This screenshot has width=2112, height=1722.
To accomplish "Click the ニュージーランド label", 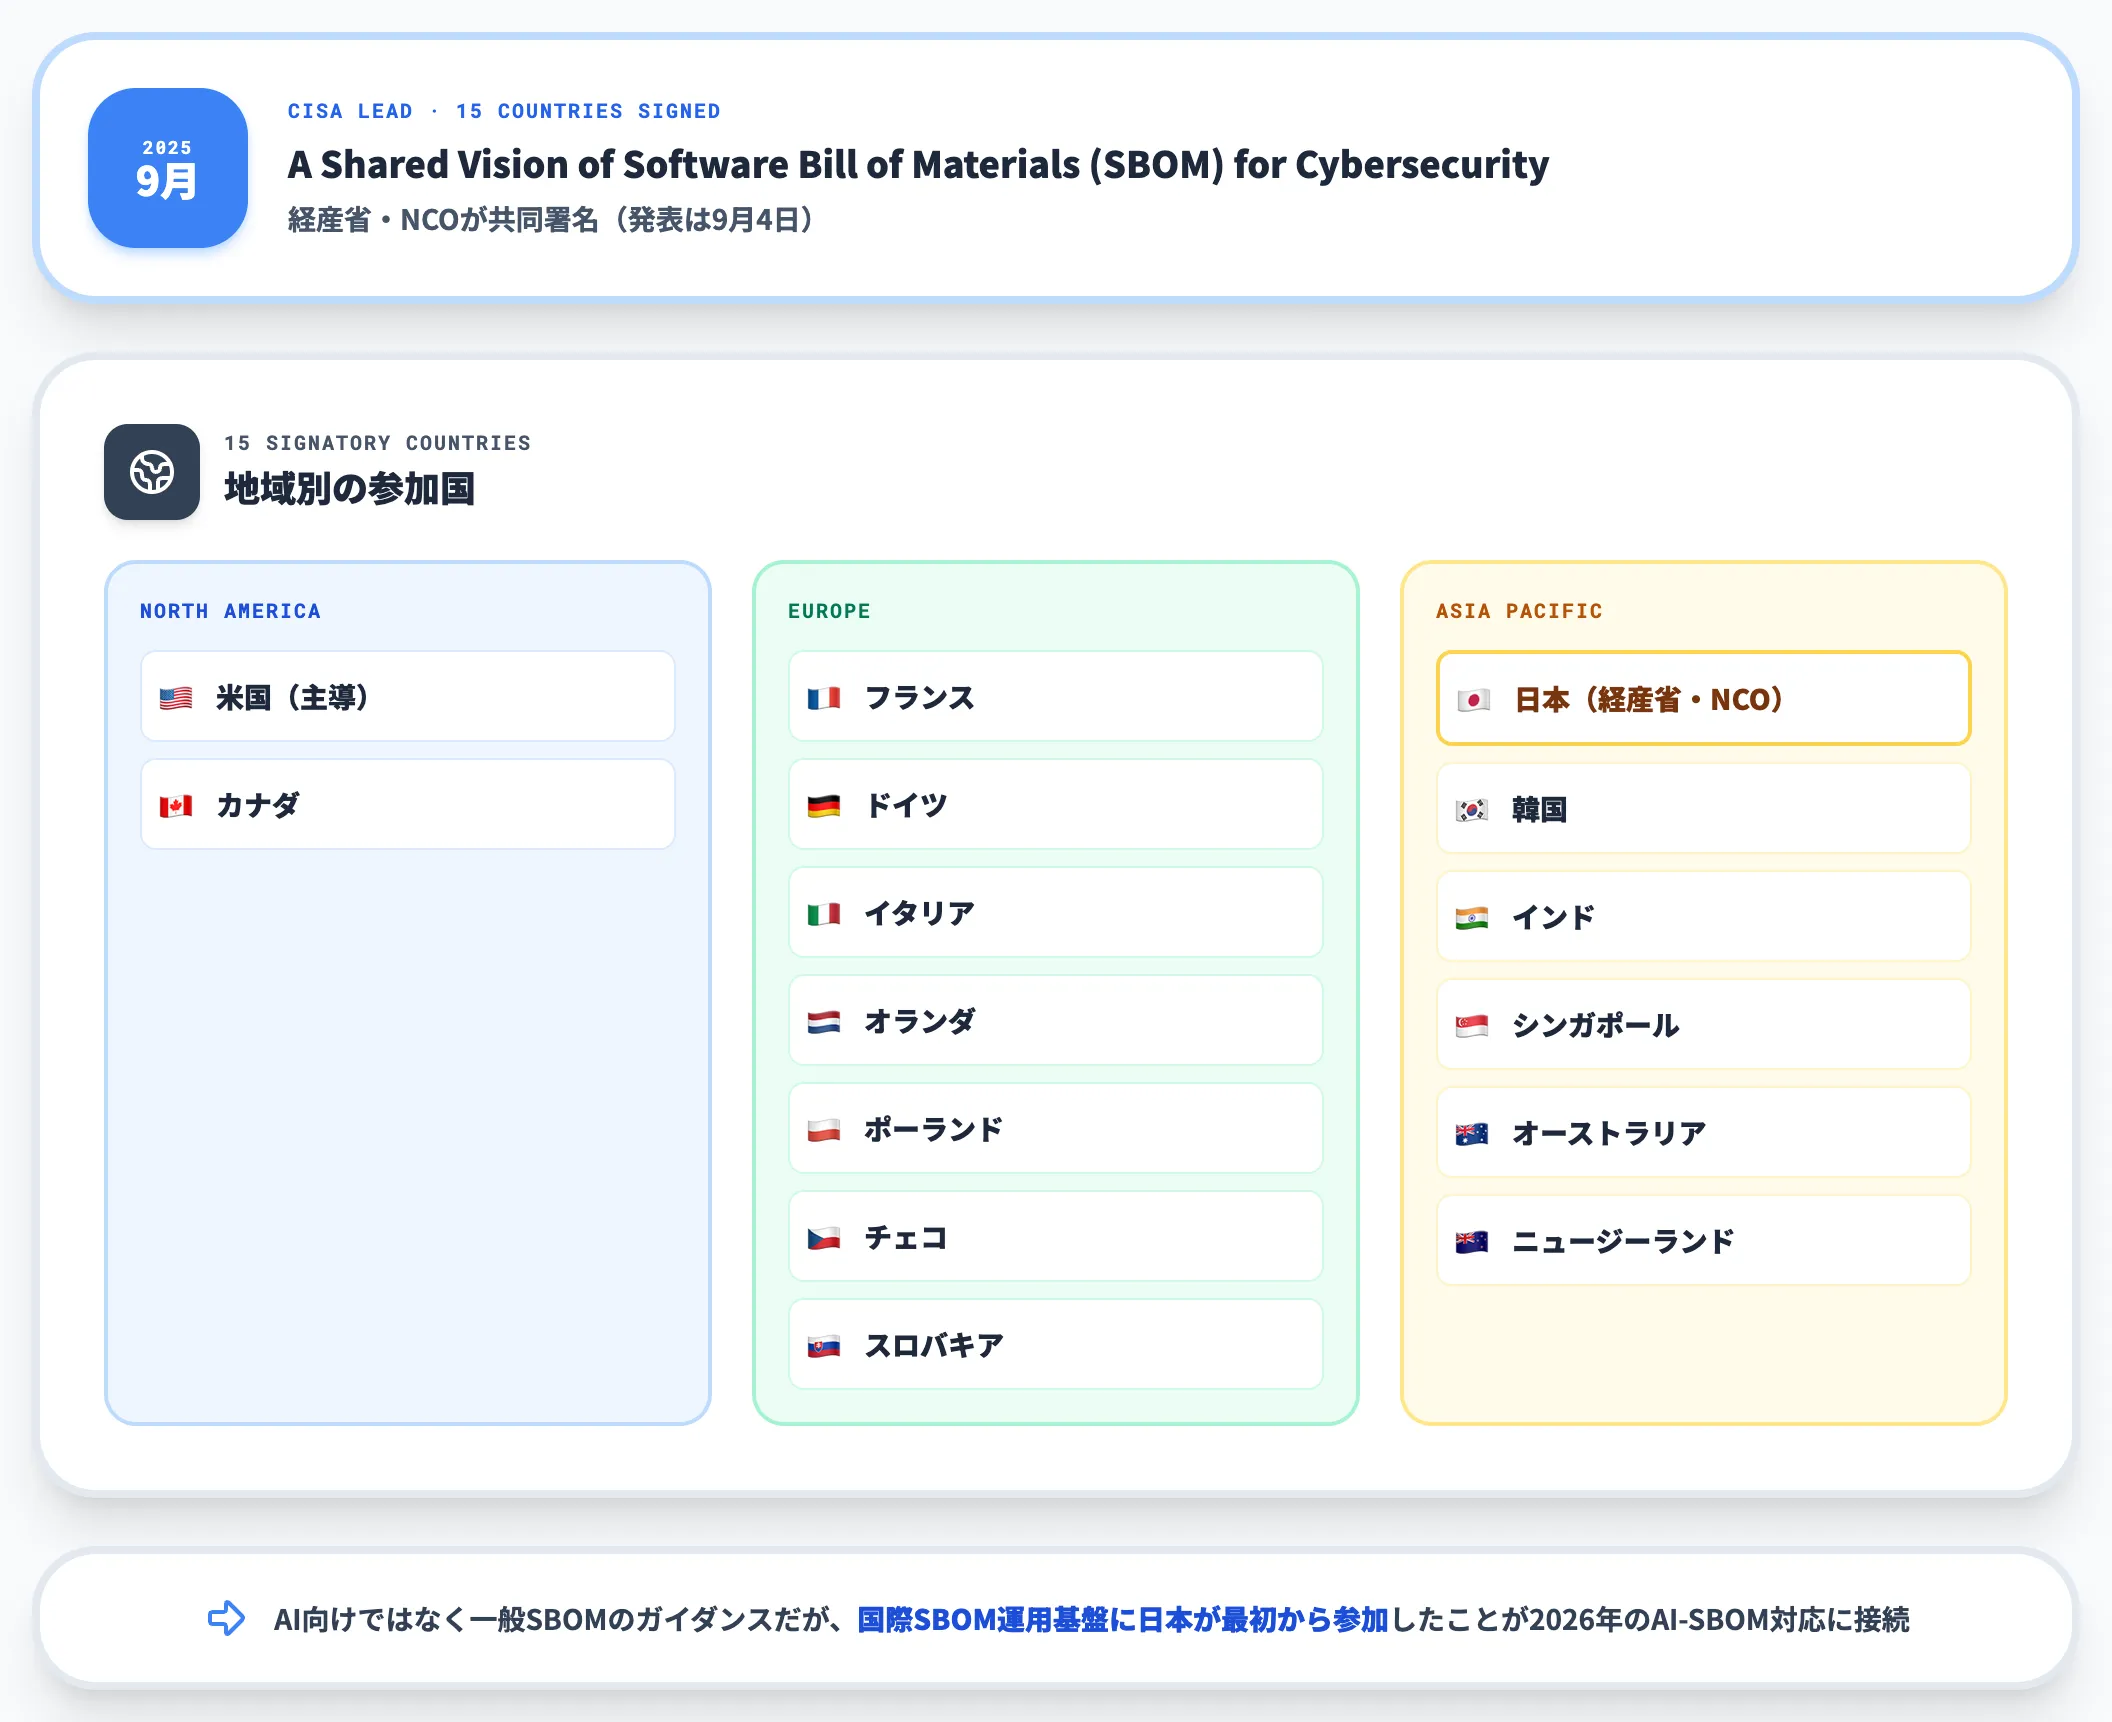I will [x=1624, y=1242].
